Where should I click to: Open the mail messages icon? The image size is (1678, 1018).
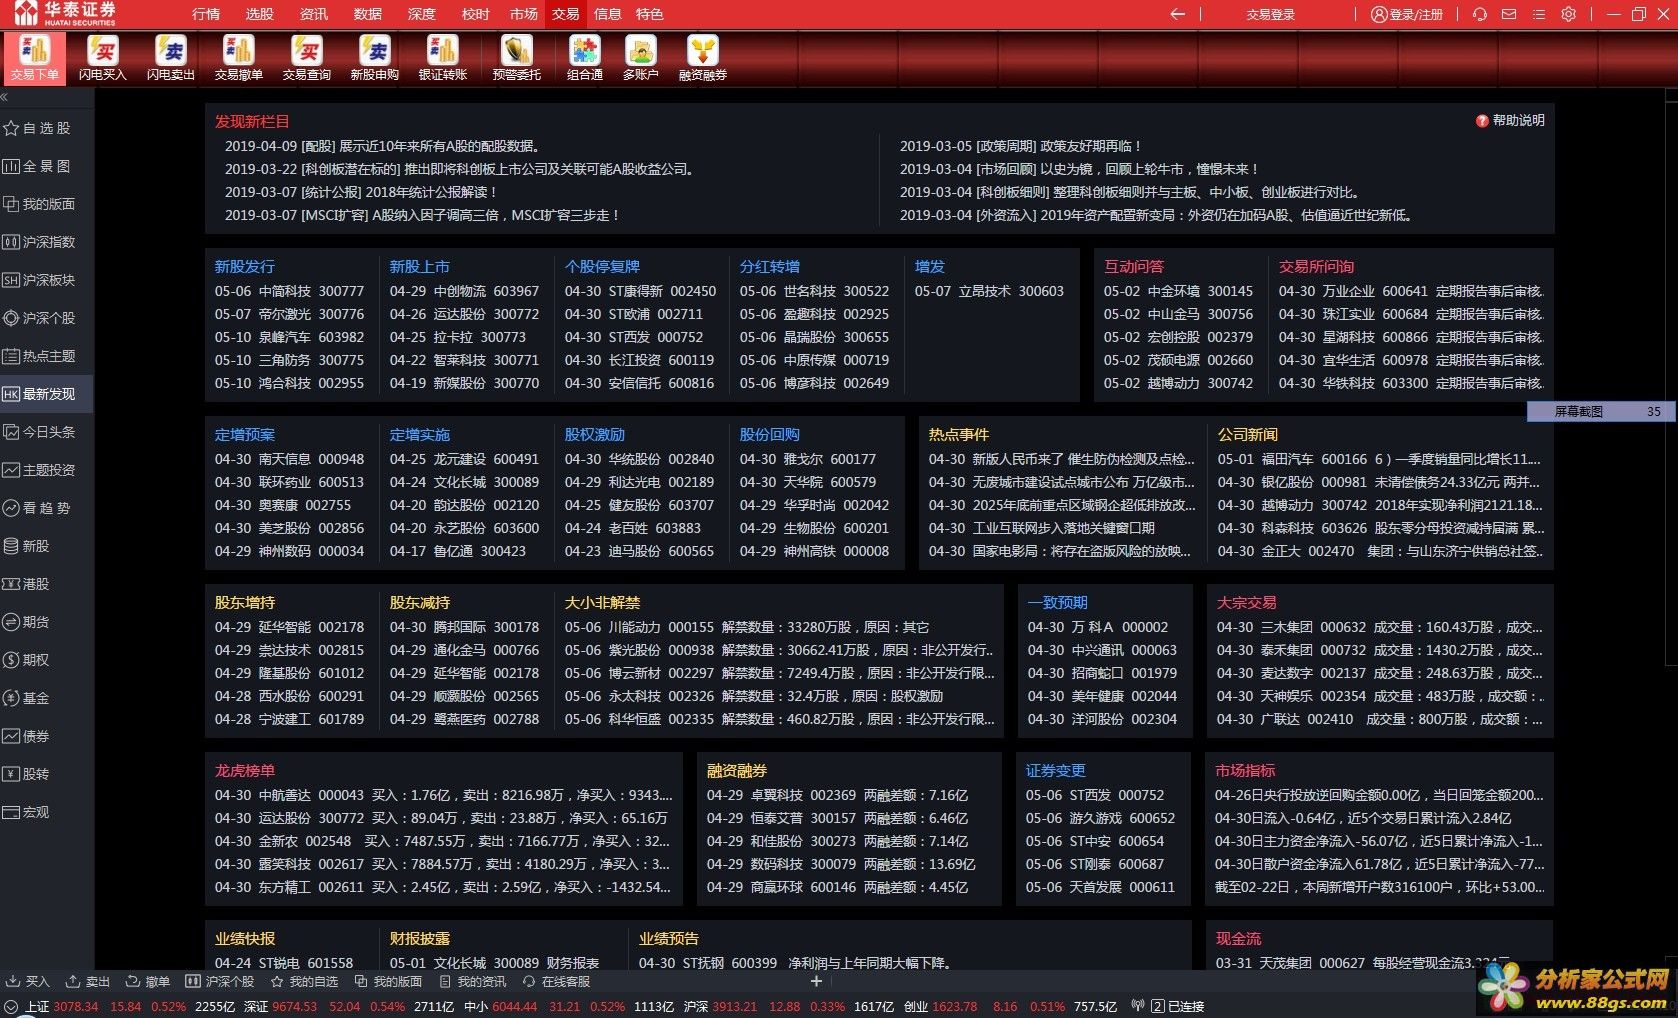(1509, 14)
